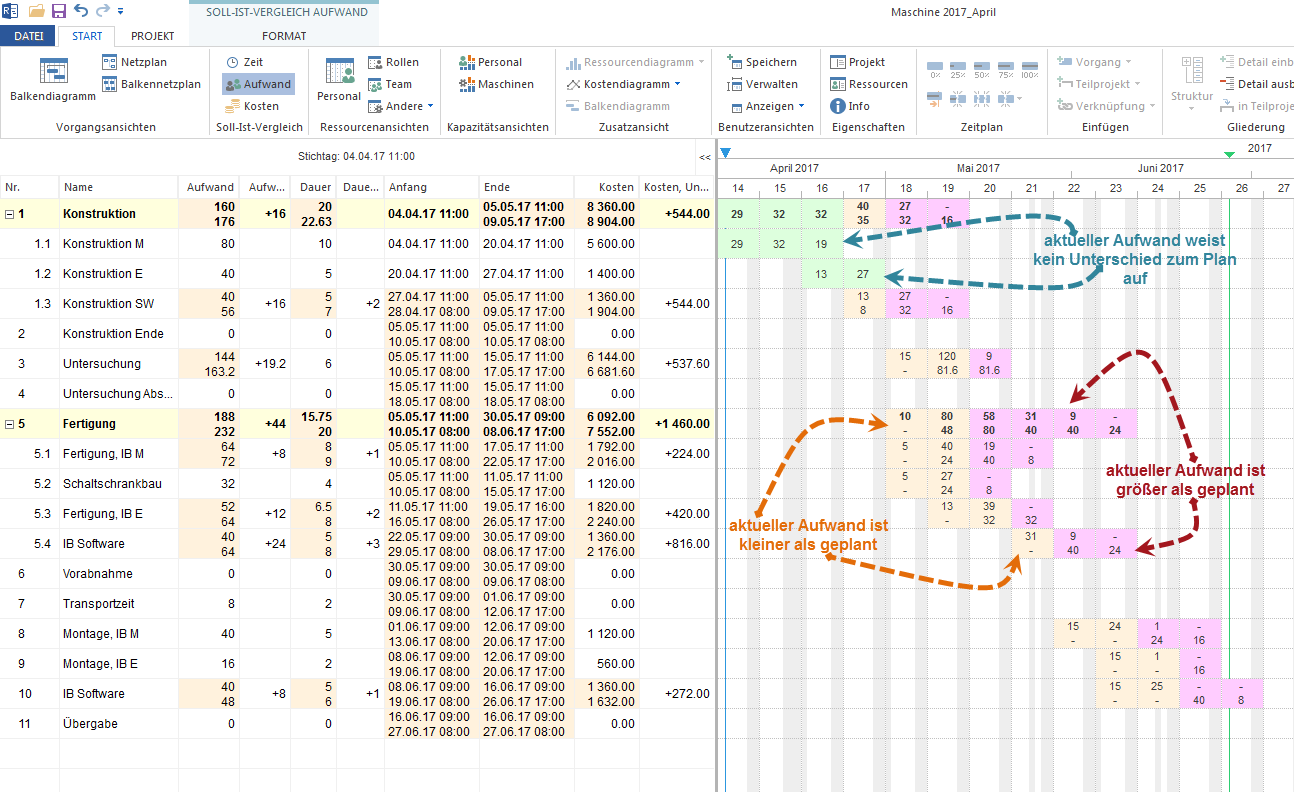Click the Aufwand column header

[x=209, y=187]
